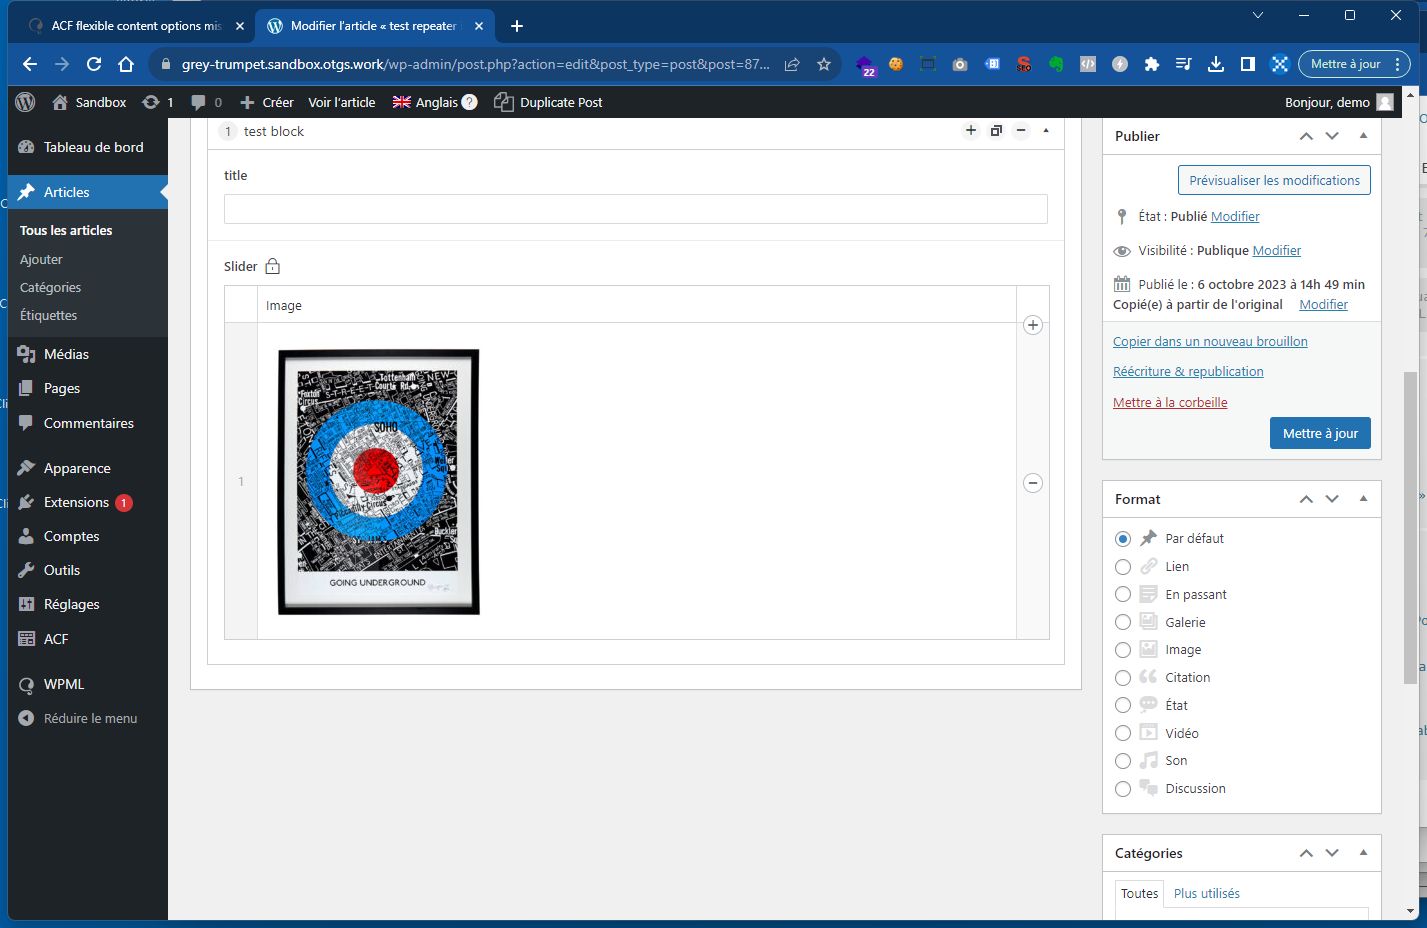
Task: Add slider row with plus icon
Action: [1033, 325]
